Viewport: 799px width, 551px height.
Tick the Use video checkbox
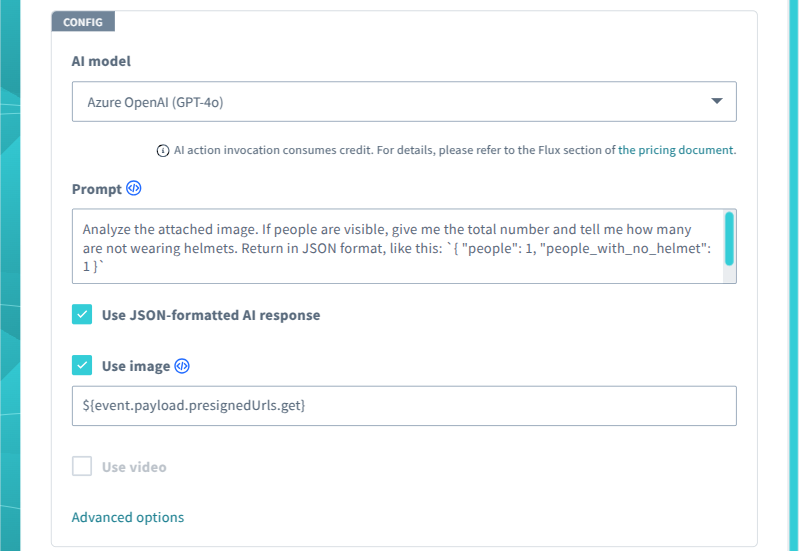tap(82, 467)
